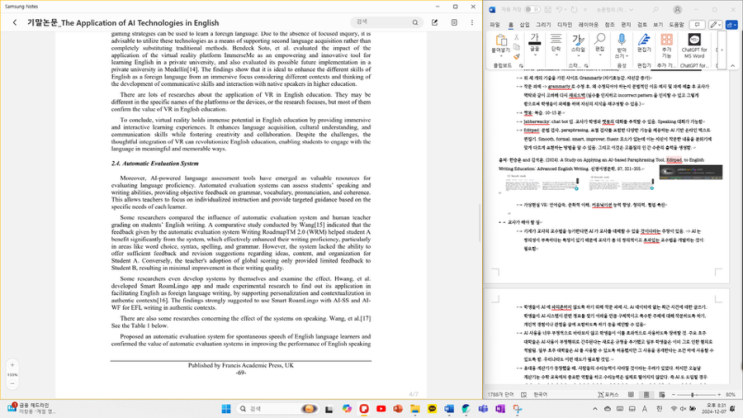Open the Word account profile

[x=678, y=9]
